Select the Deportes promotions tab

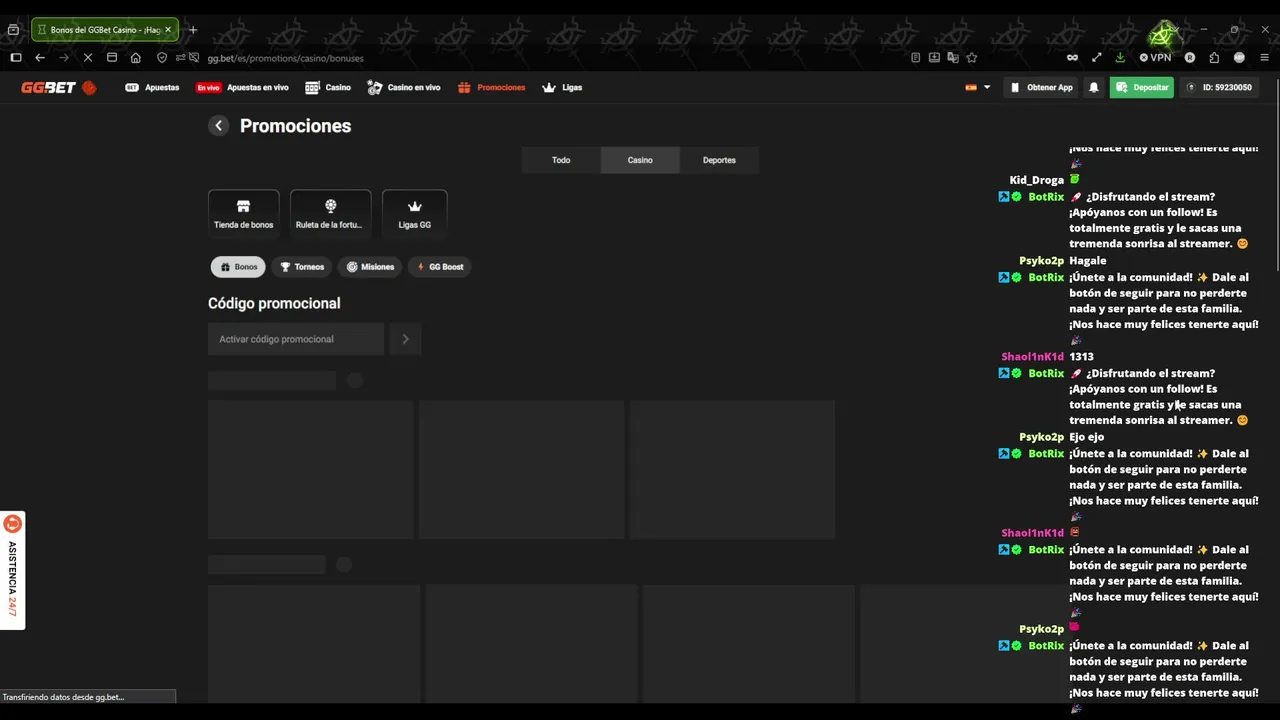(x=719, y=160)
